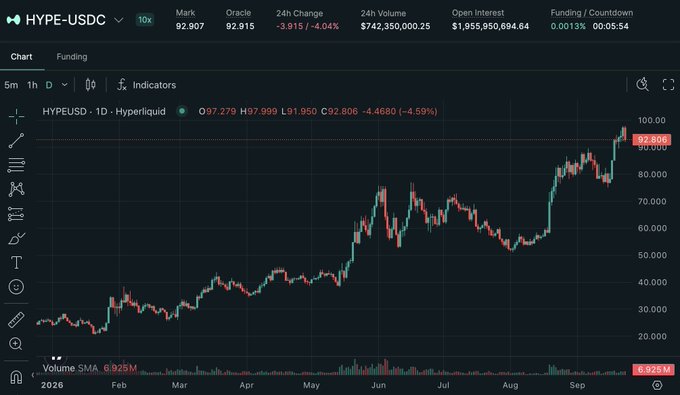Image resolution: width=680 pixels, height=395 pixels.
Task: Click the 6.925M volume axis label
Action: click(653, 369)
